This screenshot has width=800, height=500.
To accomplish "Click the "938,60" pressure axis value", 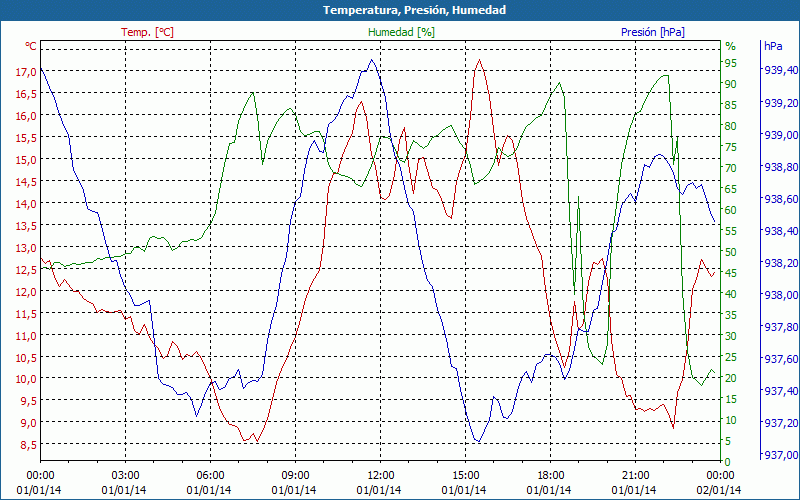I will point(781,199).
